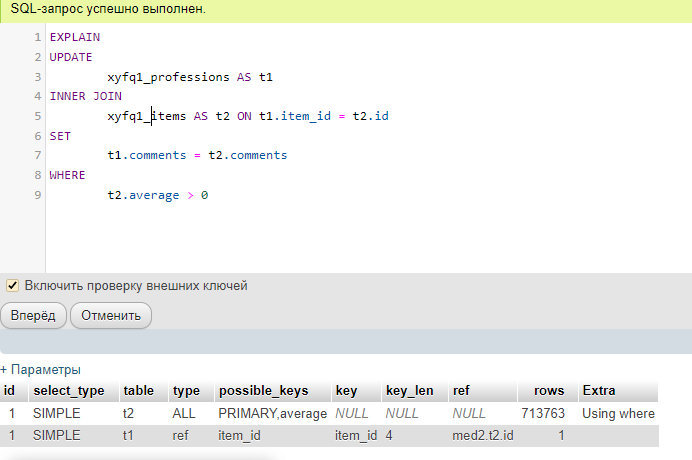Click the 'key_len' column header
Image resolution: width=692 pixels, height=460 pixels.
coord(408,390)
